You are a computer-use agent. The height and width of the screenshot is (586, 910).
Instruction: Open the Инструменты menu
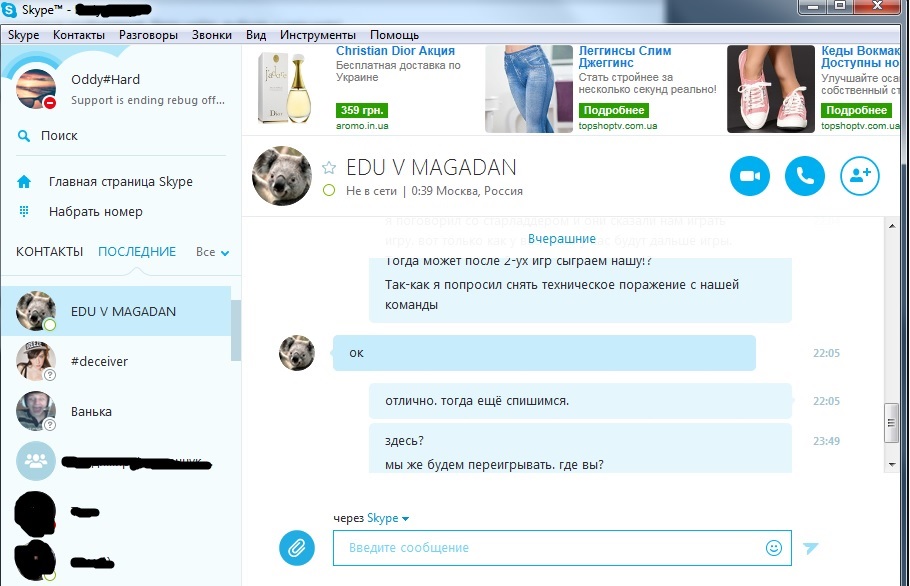(317, 35)
